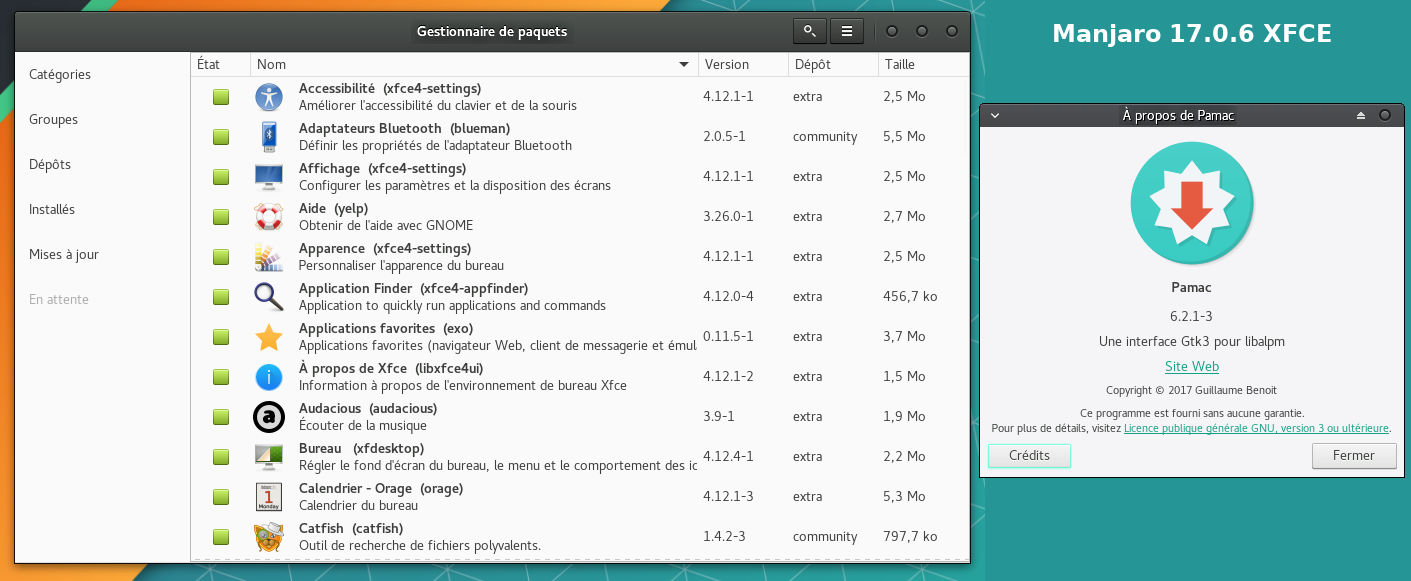Open the GNU public license link
1411x581 pixels.
[x=1256, y=428]
